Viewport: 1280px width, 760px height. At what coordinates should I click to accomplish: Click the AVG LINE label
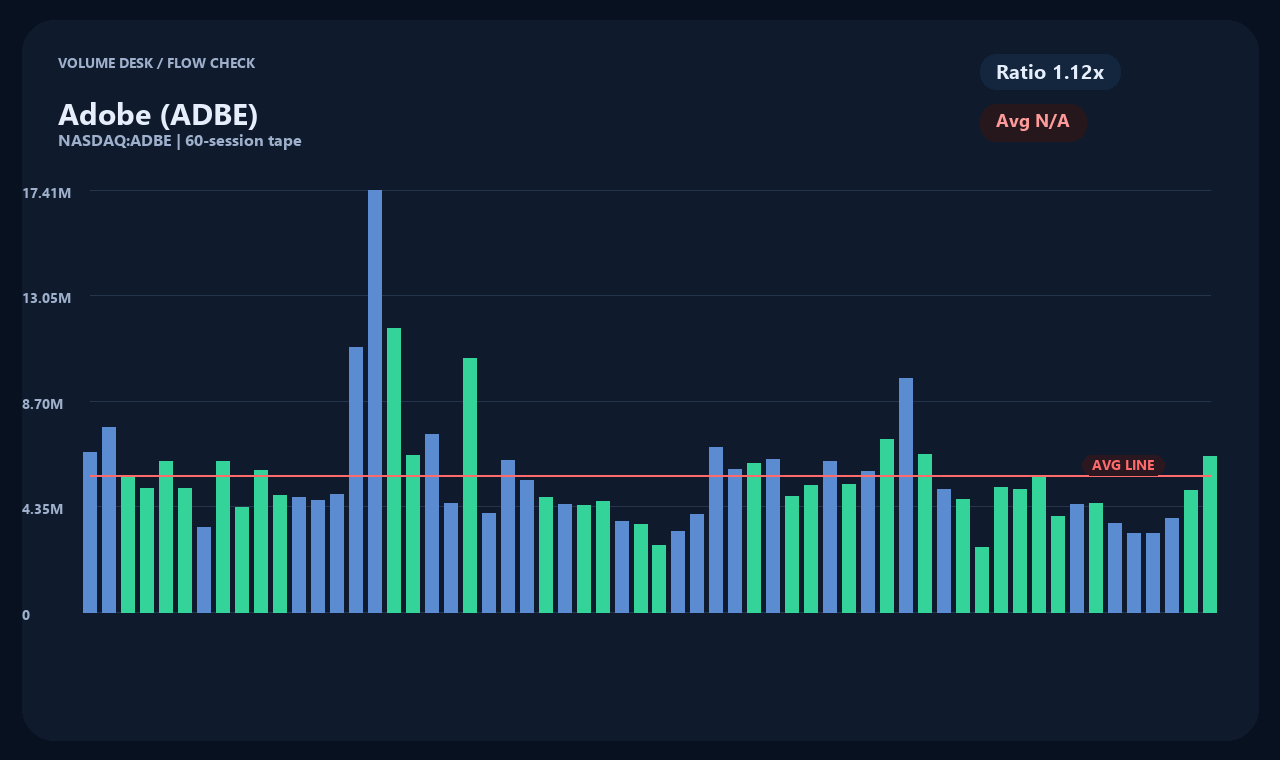point(1123,465)
